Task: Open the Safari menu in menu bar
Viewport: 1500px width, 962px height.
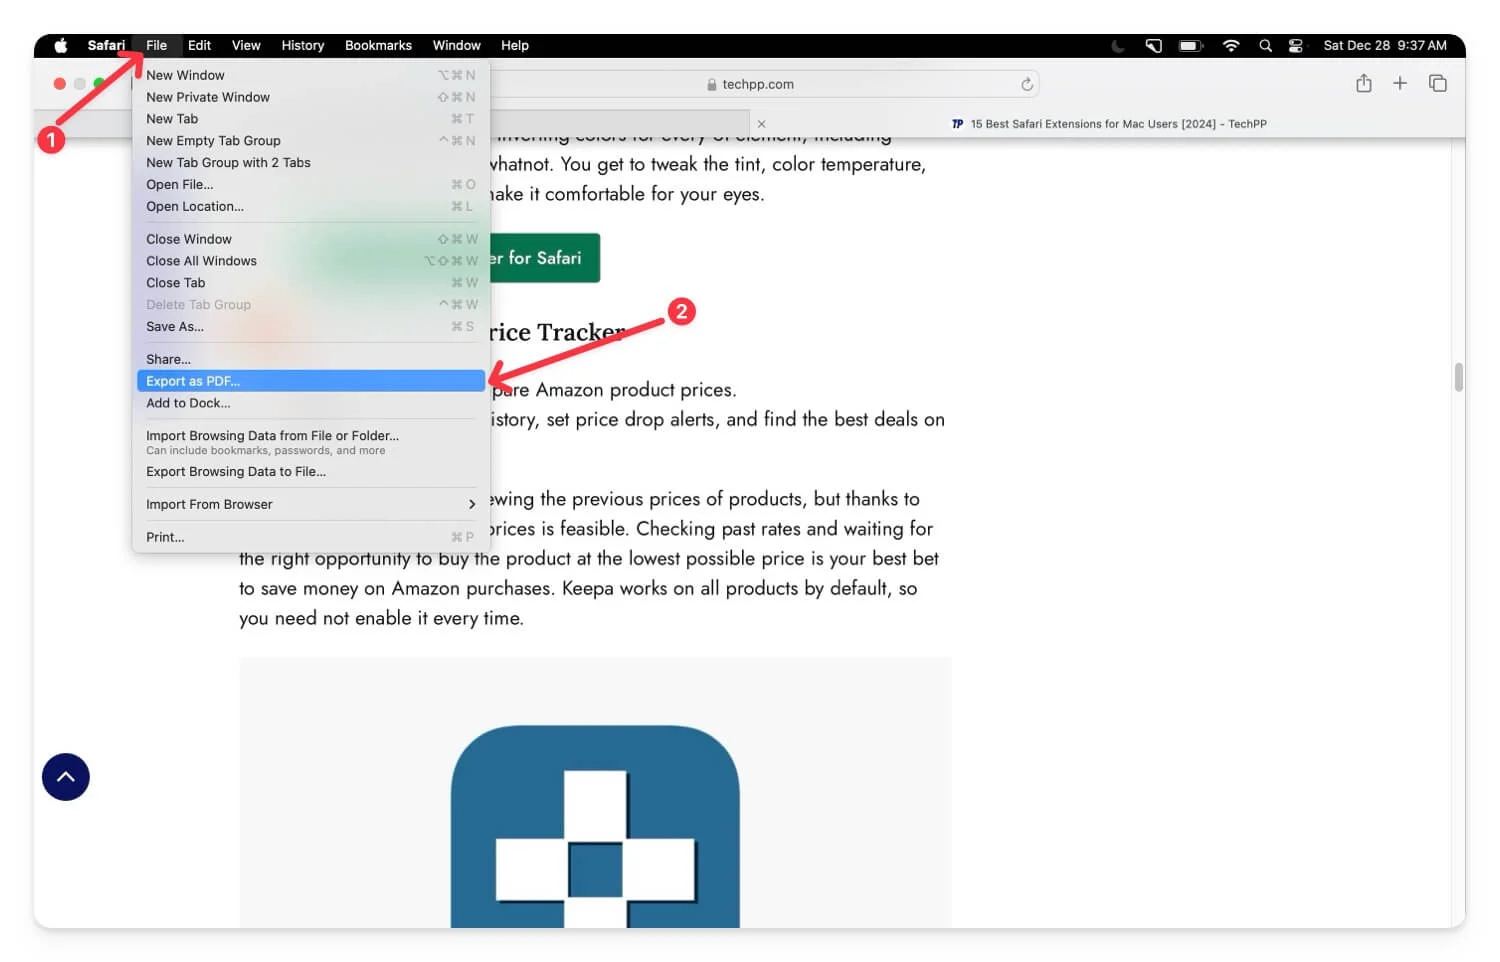Action: (106, 45)
